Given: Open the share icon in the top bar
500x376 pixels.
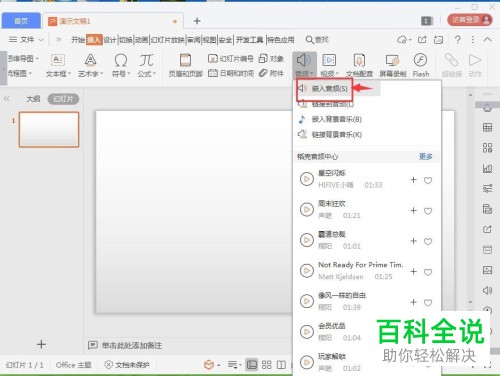Looking at the screenshot, I should pyautogui.click(x=422, y=40).
